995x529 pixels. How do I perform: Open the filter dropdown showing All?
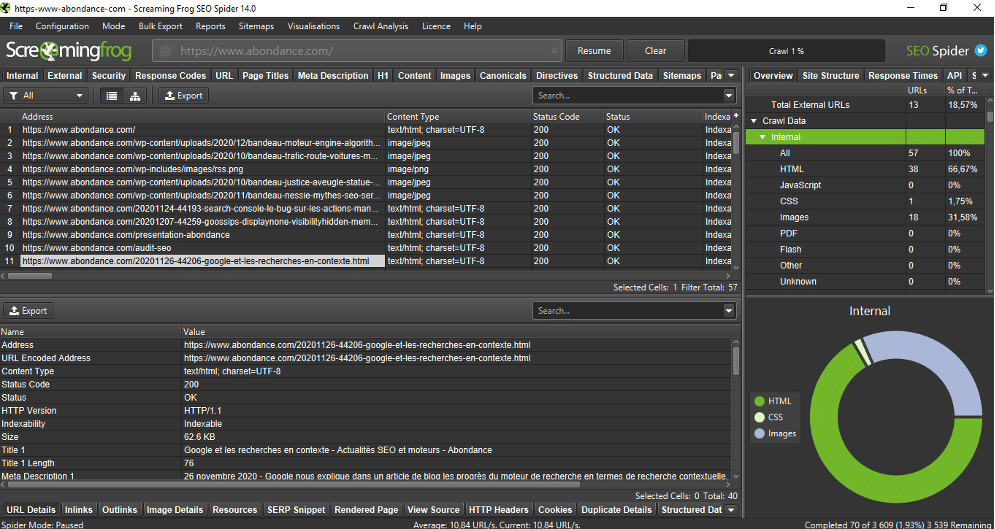[x=45, y=96]
